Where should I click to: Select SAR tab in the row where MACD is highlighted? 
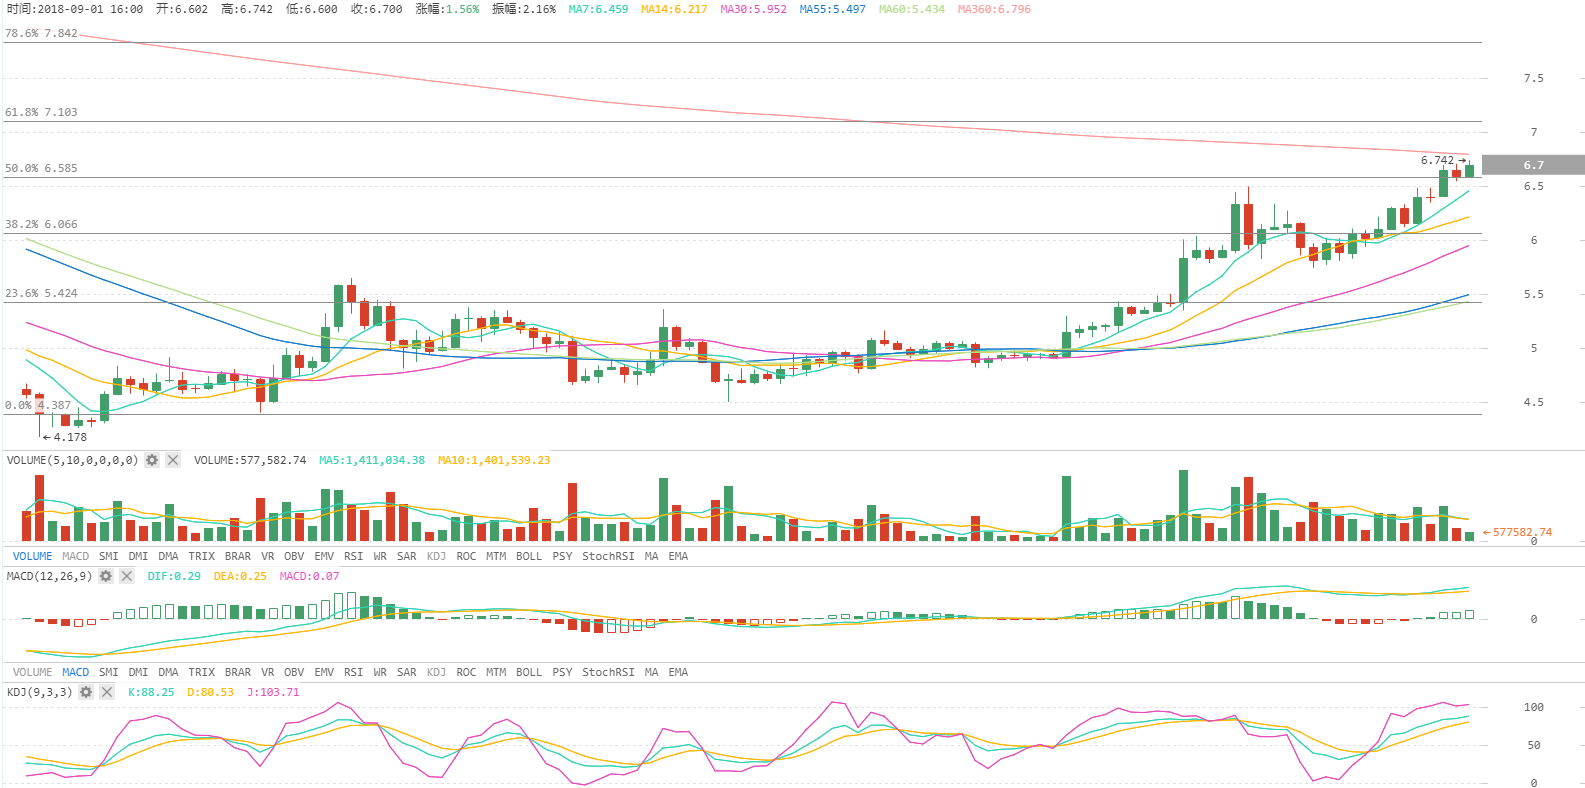click(406, 672)
